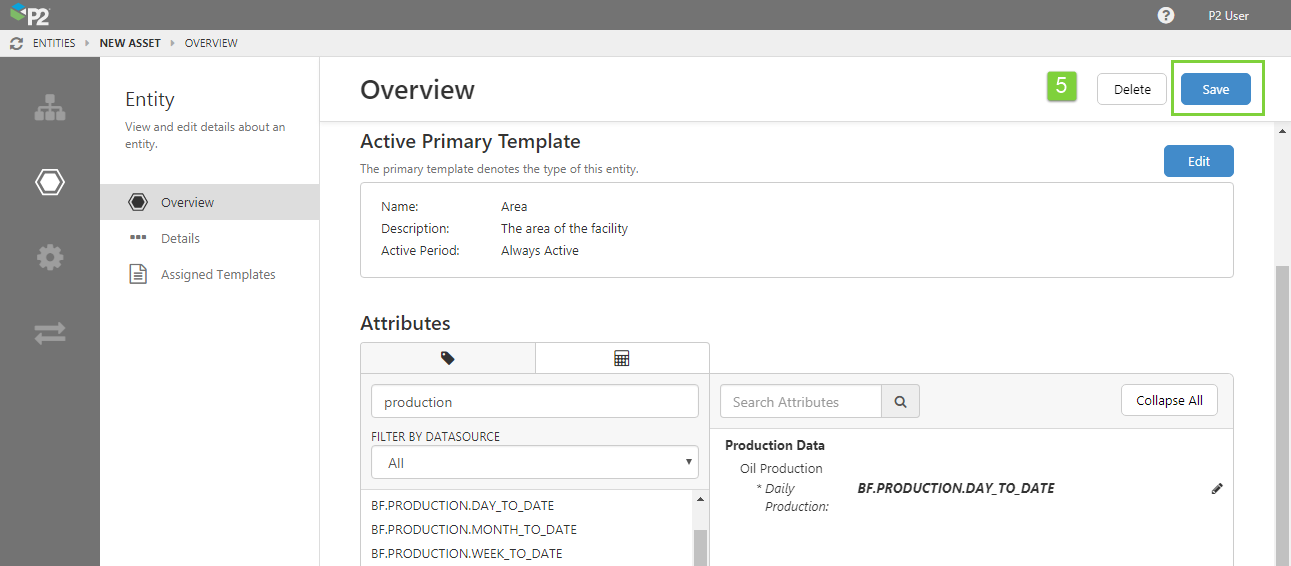Open the gear settings icon in sidebar
The height and width of the screenshot is (566, 1291).
tap(50, 258)
